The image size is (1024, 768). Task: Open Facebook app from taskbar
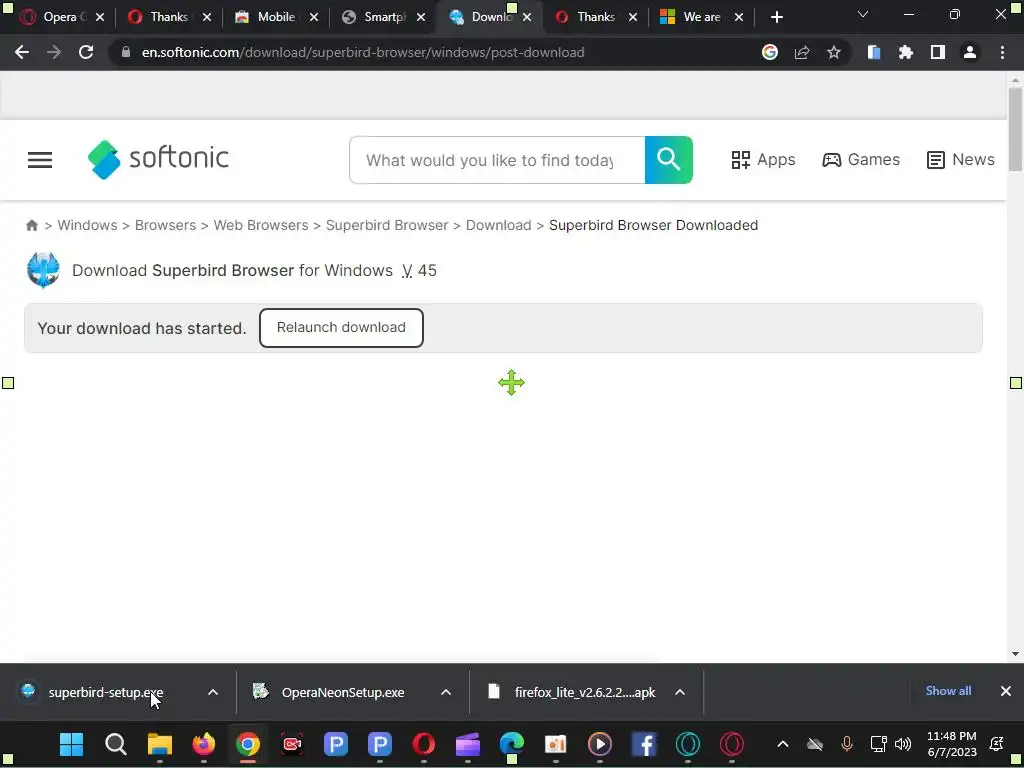point(644,744)
